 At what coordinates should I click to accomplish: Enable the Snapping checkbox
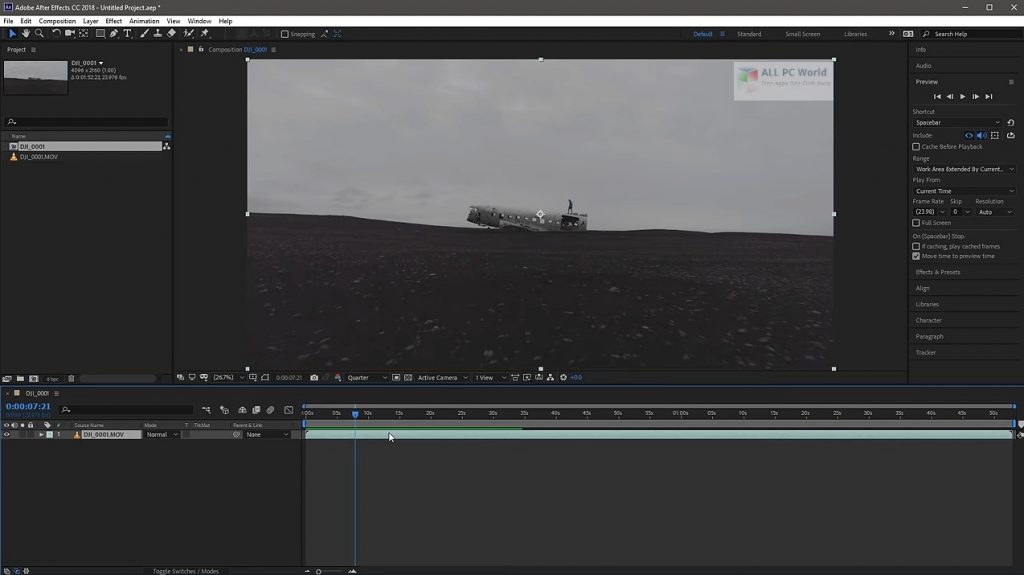pyautogui.click(x=285, y=34)
